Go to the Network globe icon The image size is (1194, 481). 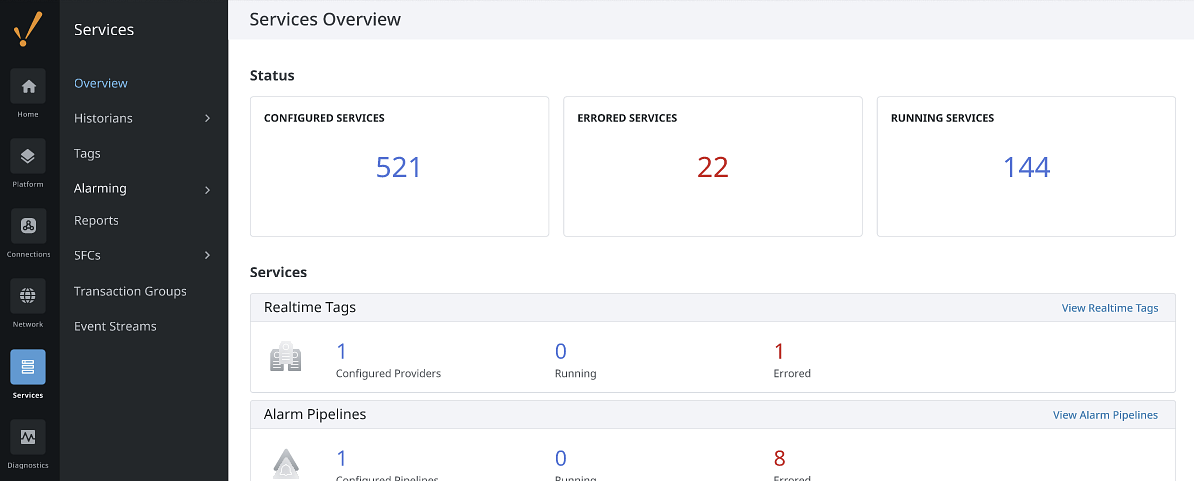pyautogui.click(x=28, y=296)
